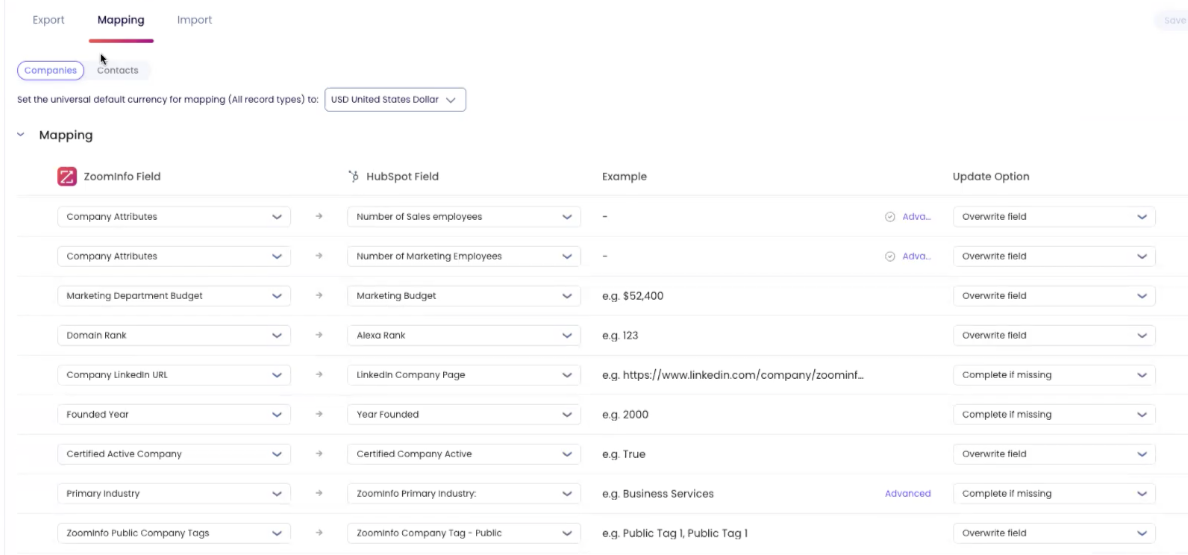1188x555 pixels.
Task: Open the Year Founded field dropdown
Action: tap(464, 414)
